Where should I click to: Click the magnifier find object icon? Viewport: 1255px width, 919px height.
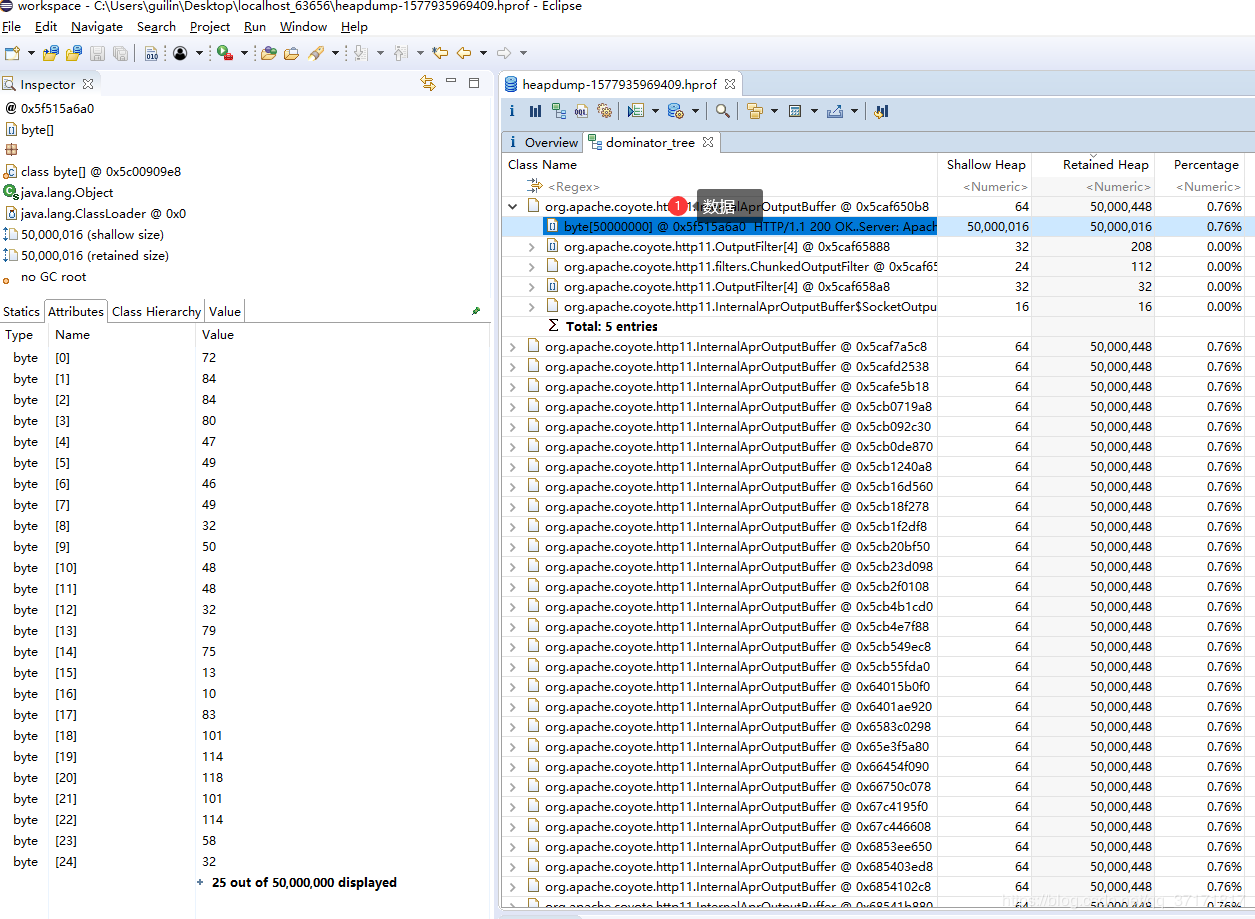coord(722,111)
